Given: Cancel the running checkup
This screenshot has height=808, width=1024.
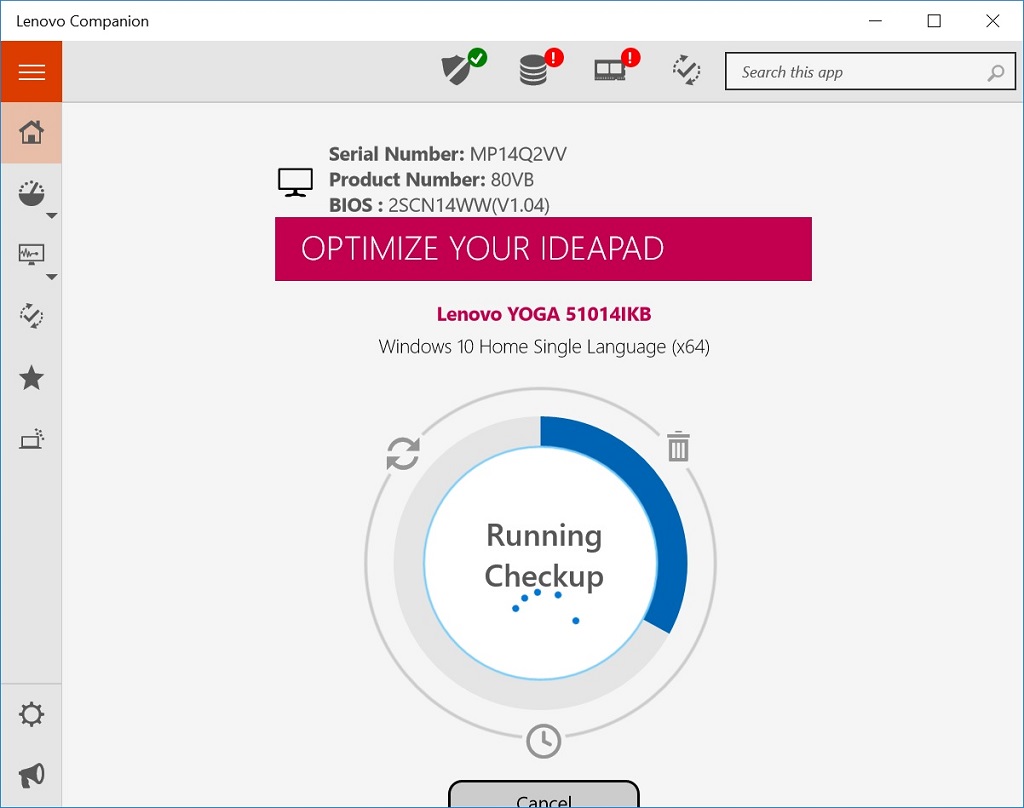Looking at the screenshot, I should [x=543, y=795].
